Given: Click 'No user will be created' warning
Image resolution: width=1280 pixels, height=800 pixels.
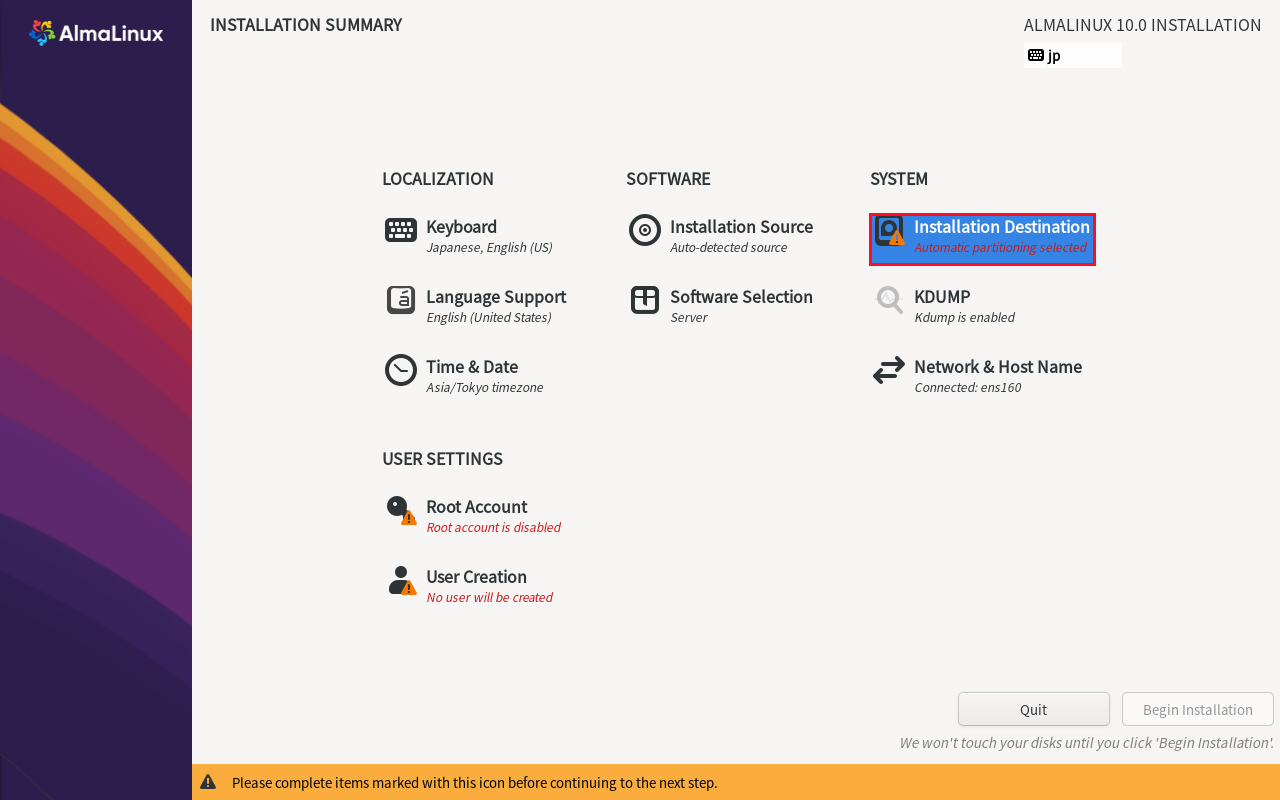Looking at the screenshot, I should [489, 598].
